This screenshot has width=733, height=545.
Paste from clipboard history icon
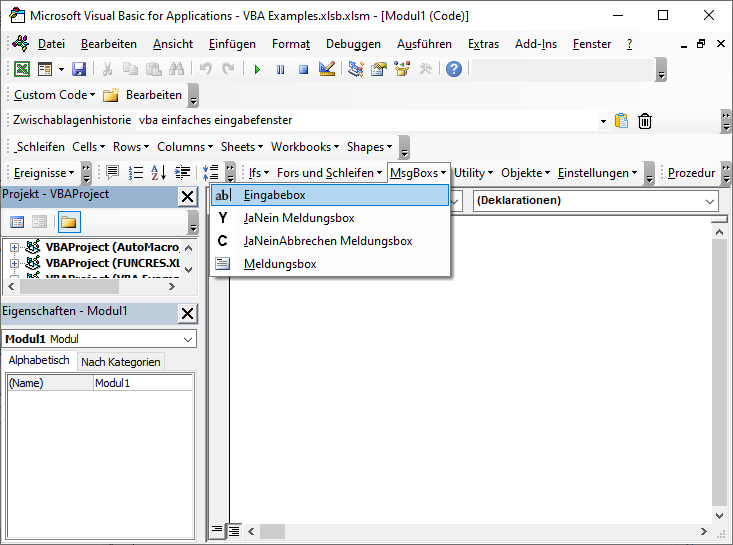pyautogui.click(x=621, y=121)
